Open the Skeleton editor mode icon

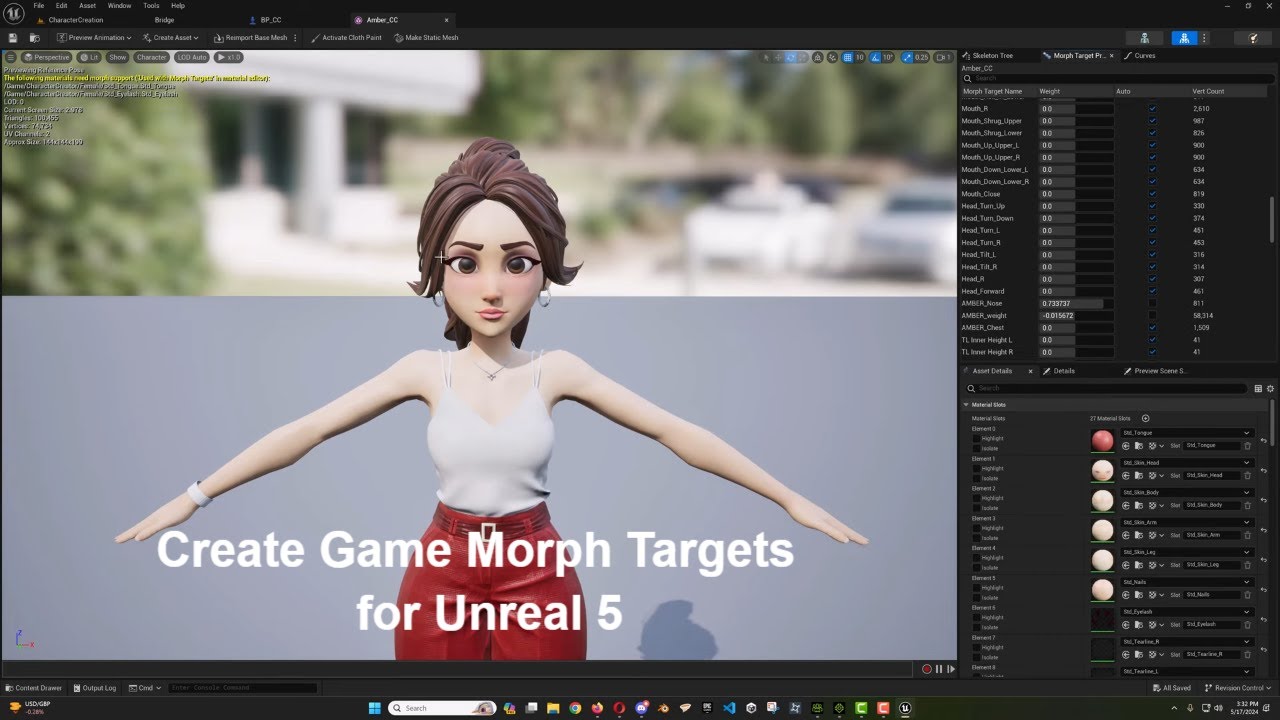pos(1145,38)
